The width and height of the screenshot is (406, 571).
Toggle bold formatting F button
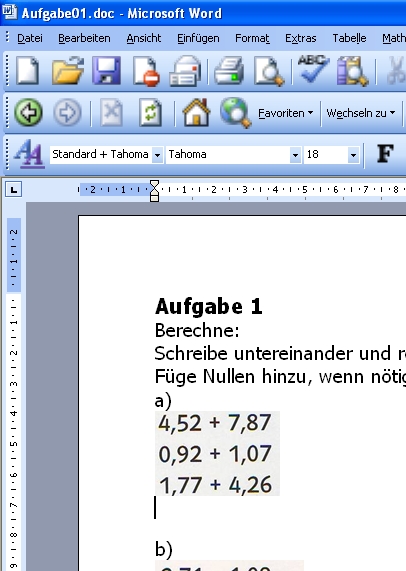coord(385,154)
